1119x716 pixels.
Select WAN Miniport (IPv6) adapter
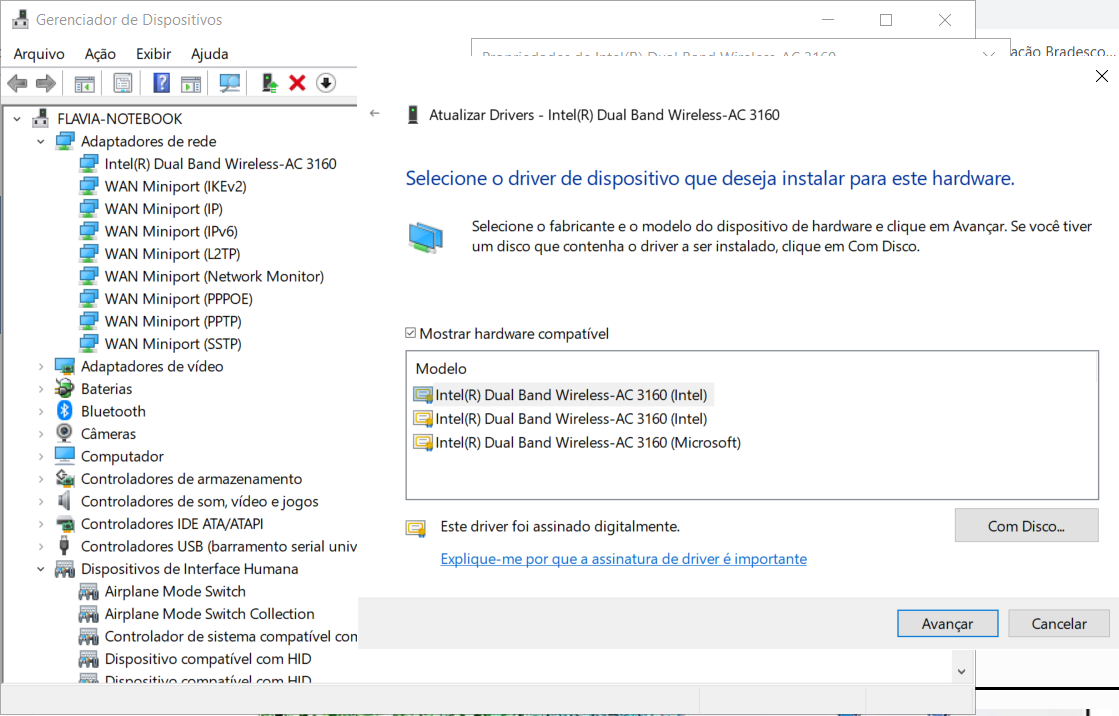click(171, 231)
